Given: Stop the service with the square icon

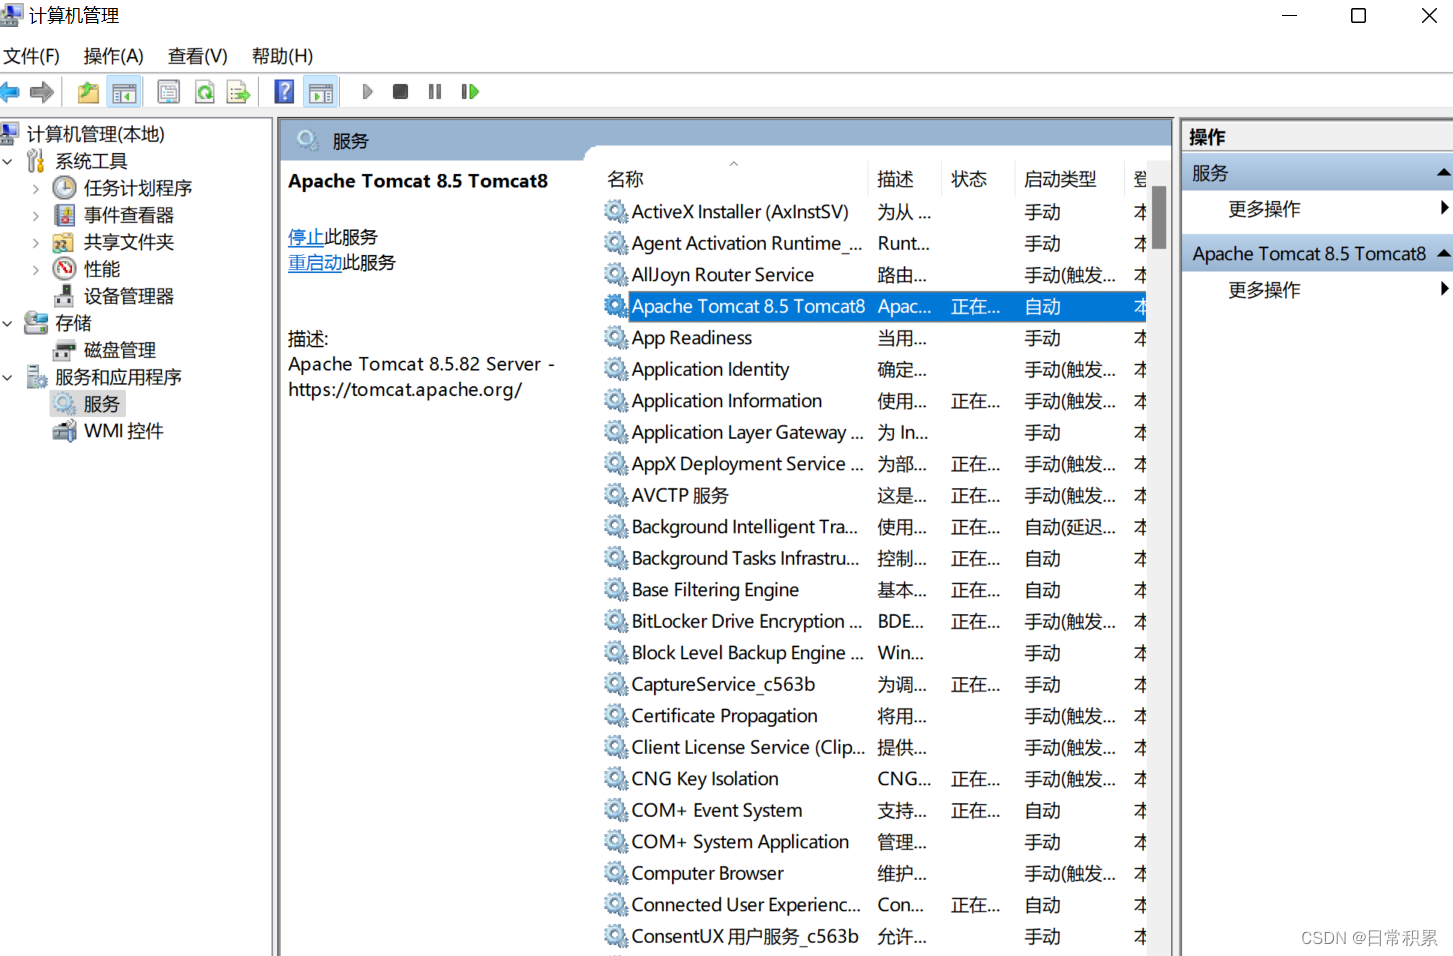Looking at the screenshot, I should [400, 92].
